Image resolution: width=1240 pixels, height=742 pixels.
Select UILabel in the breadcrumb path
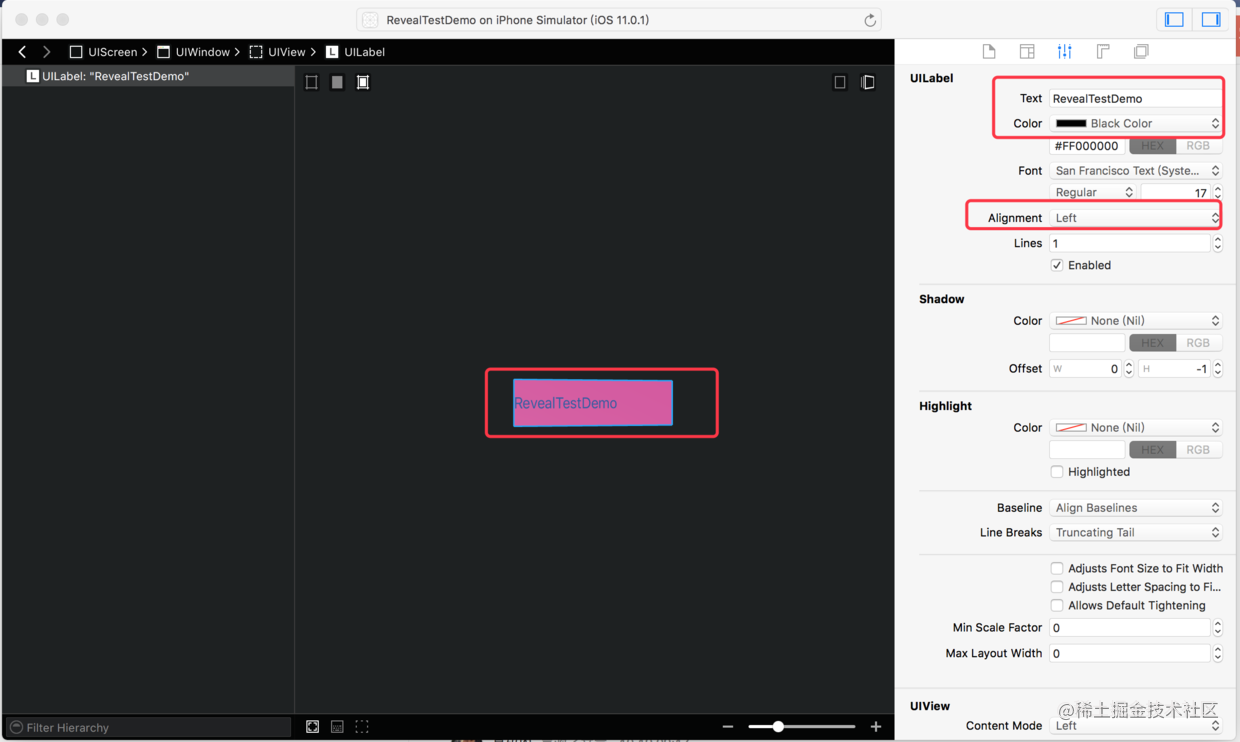(x=355, y=52)
